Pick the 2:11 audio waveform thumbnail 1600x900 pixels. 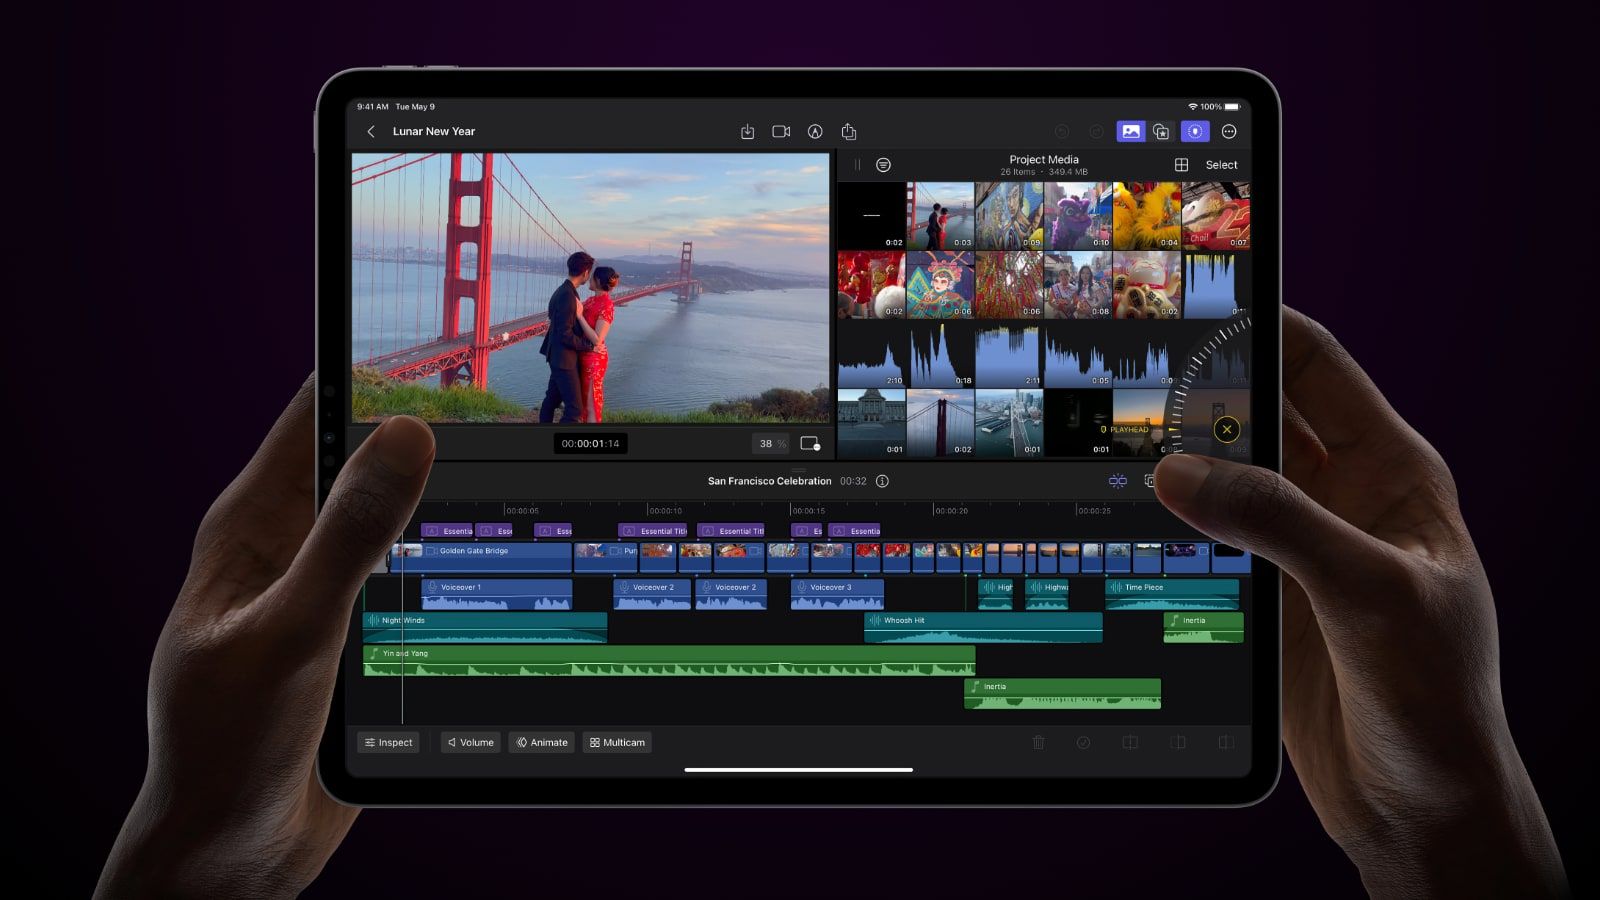point(1009,354)
